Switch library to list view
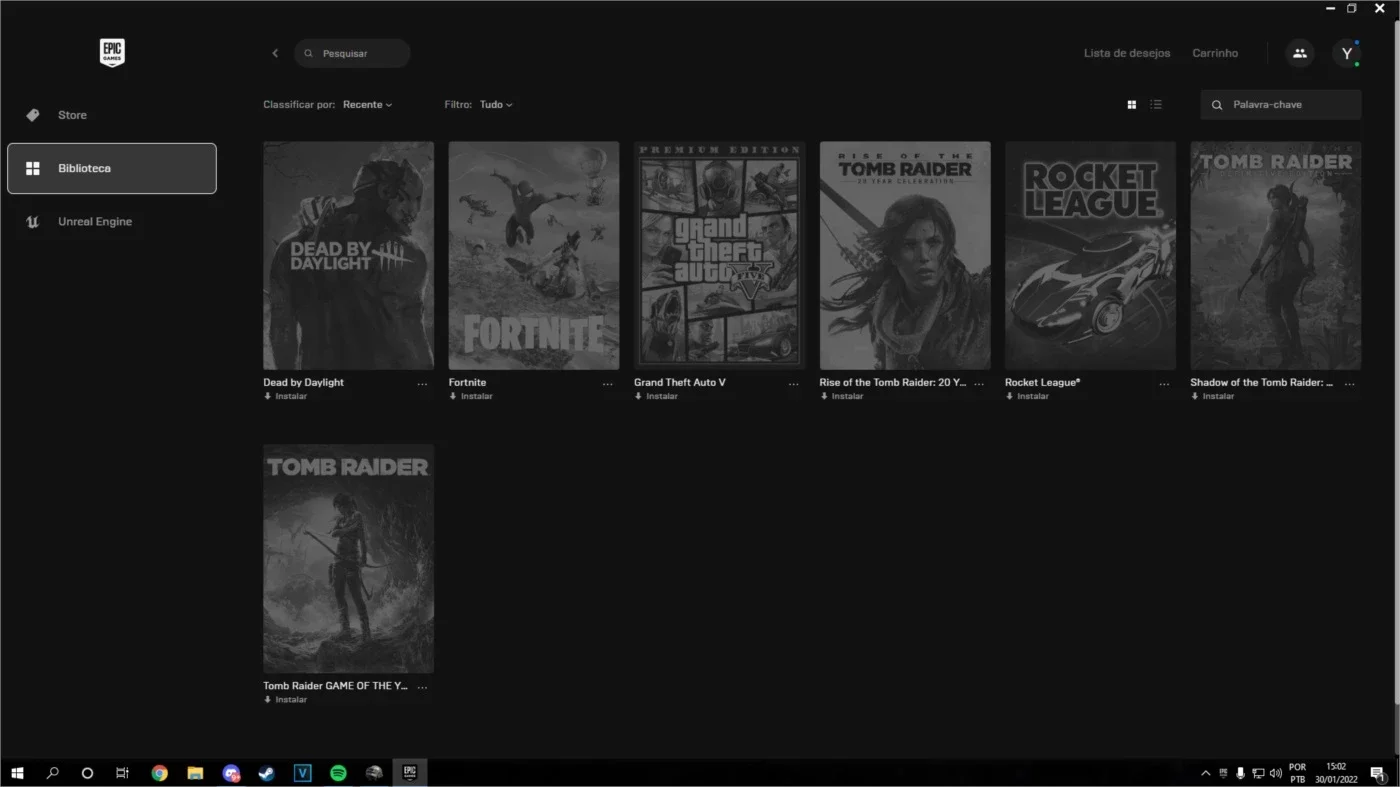Viewport: 1400px width, 787px height. point(1156,104)
